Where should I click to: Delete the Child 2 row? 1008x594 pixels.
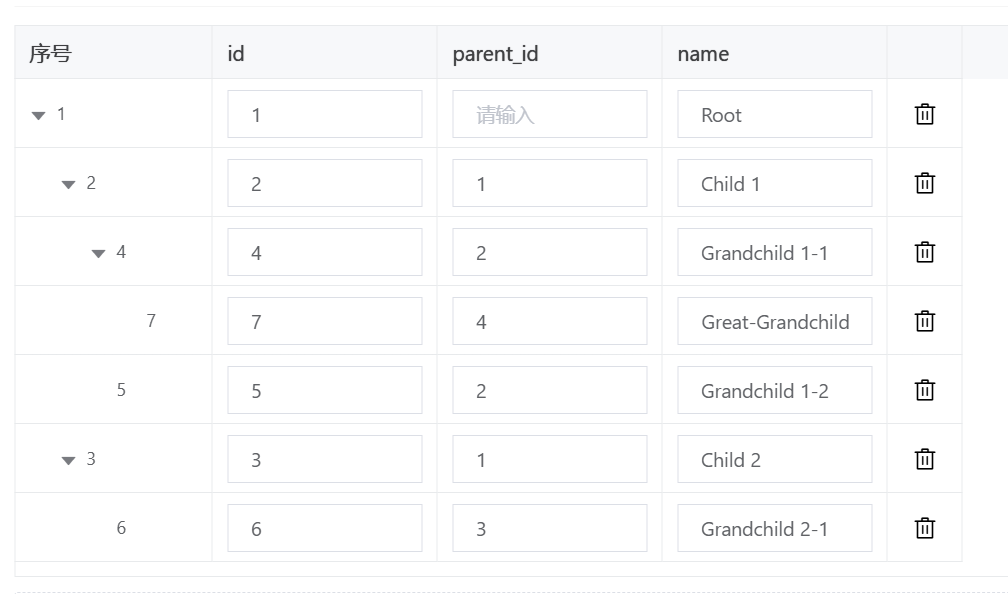(x=925, y=459)
